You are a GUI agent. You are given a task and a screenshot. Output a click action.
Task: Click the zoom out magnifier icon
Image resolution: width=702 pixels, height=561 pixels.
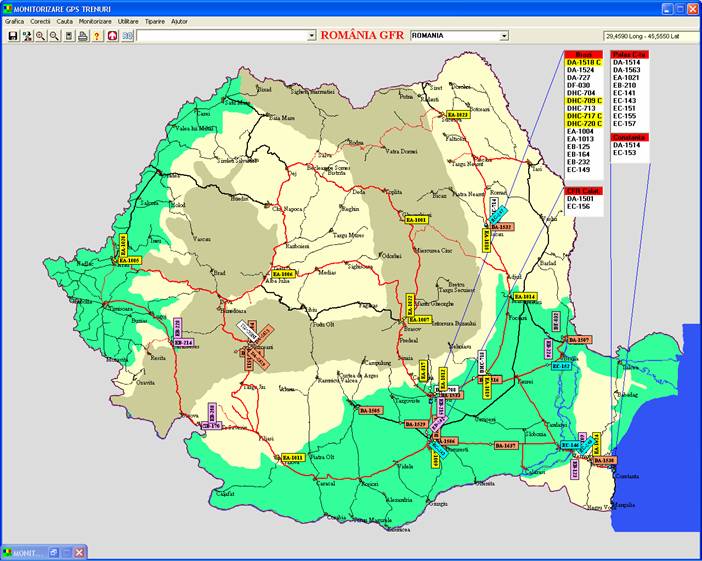click(x=54, y=35)
